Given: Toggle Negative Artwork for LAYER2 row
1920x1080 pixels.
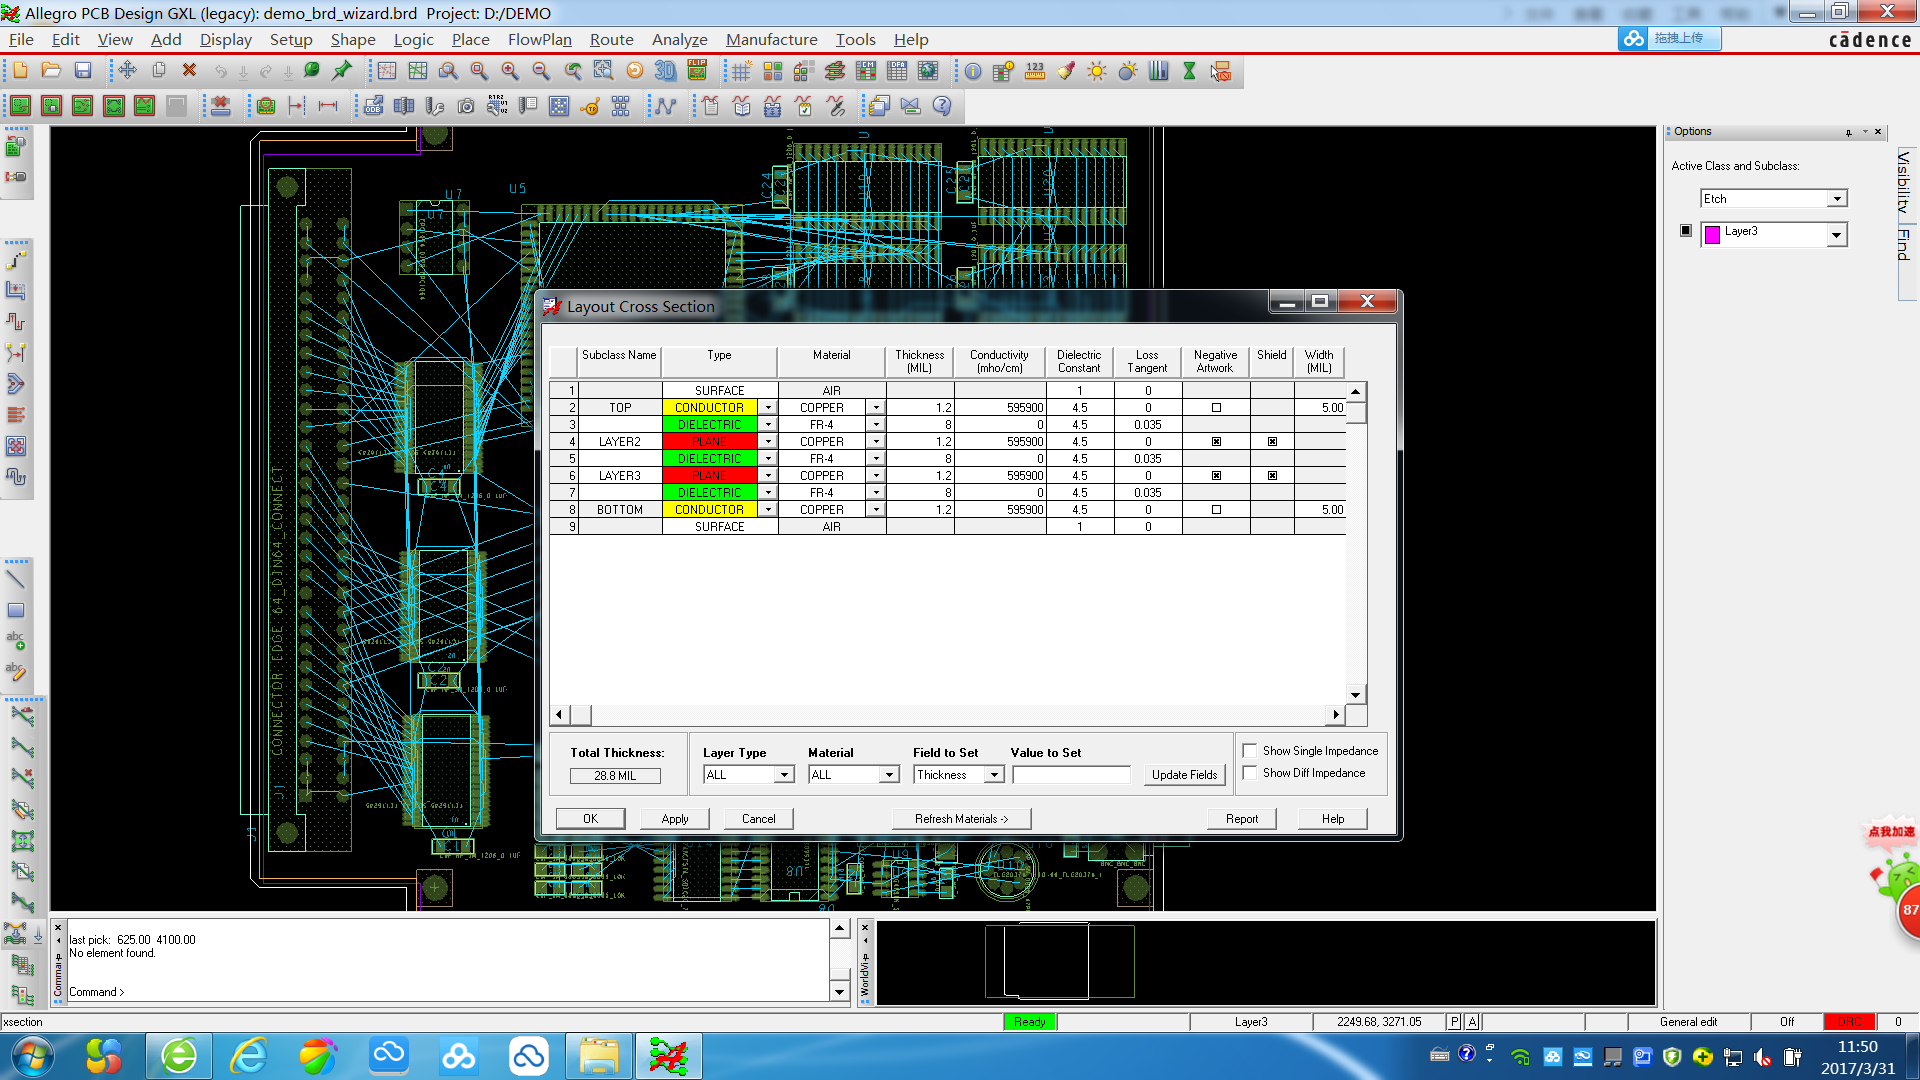Looking at the screenshot, I should tap(1216, 442).
